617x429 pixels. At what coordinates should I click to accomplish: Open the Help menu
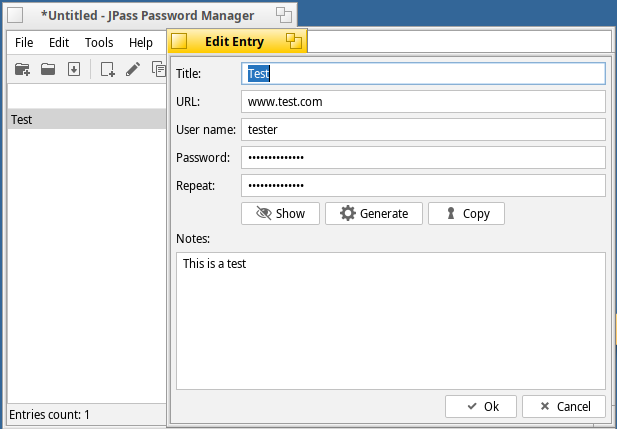[141, 43]
